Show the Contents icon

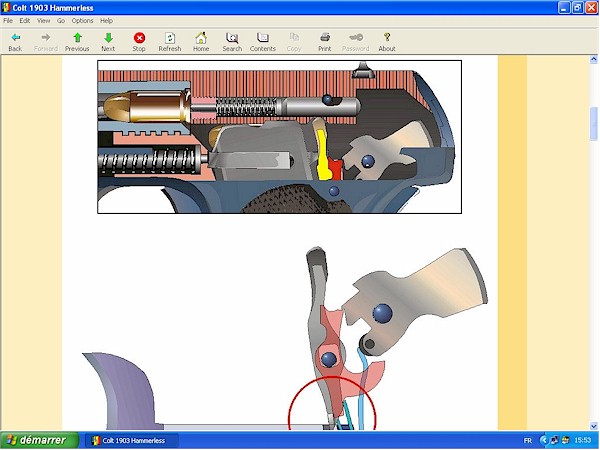pyautogui.click(x=262, y=38)
